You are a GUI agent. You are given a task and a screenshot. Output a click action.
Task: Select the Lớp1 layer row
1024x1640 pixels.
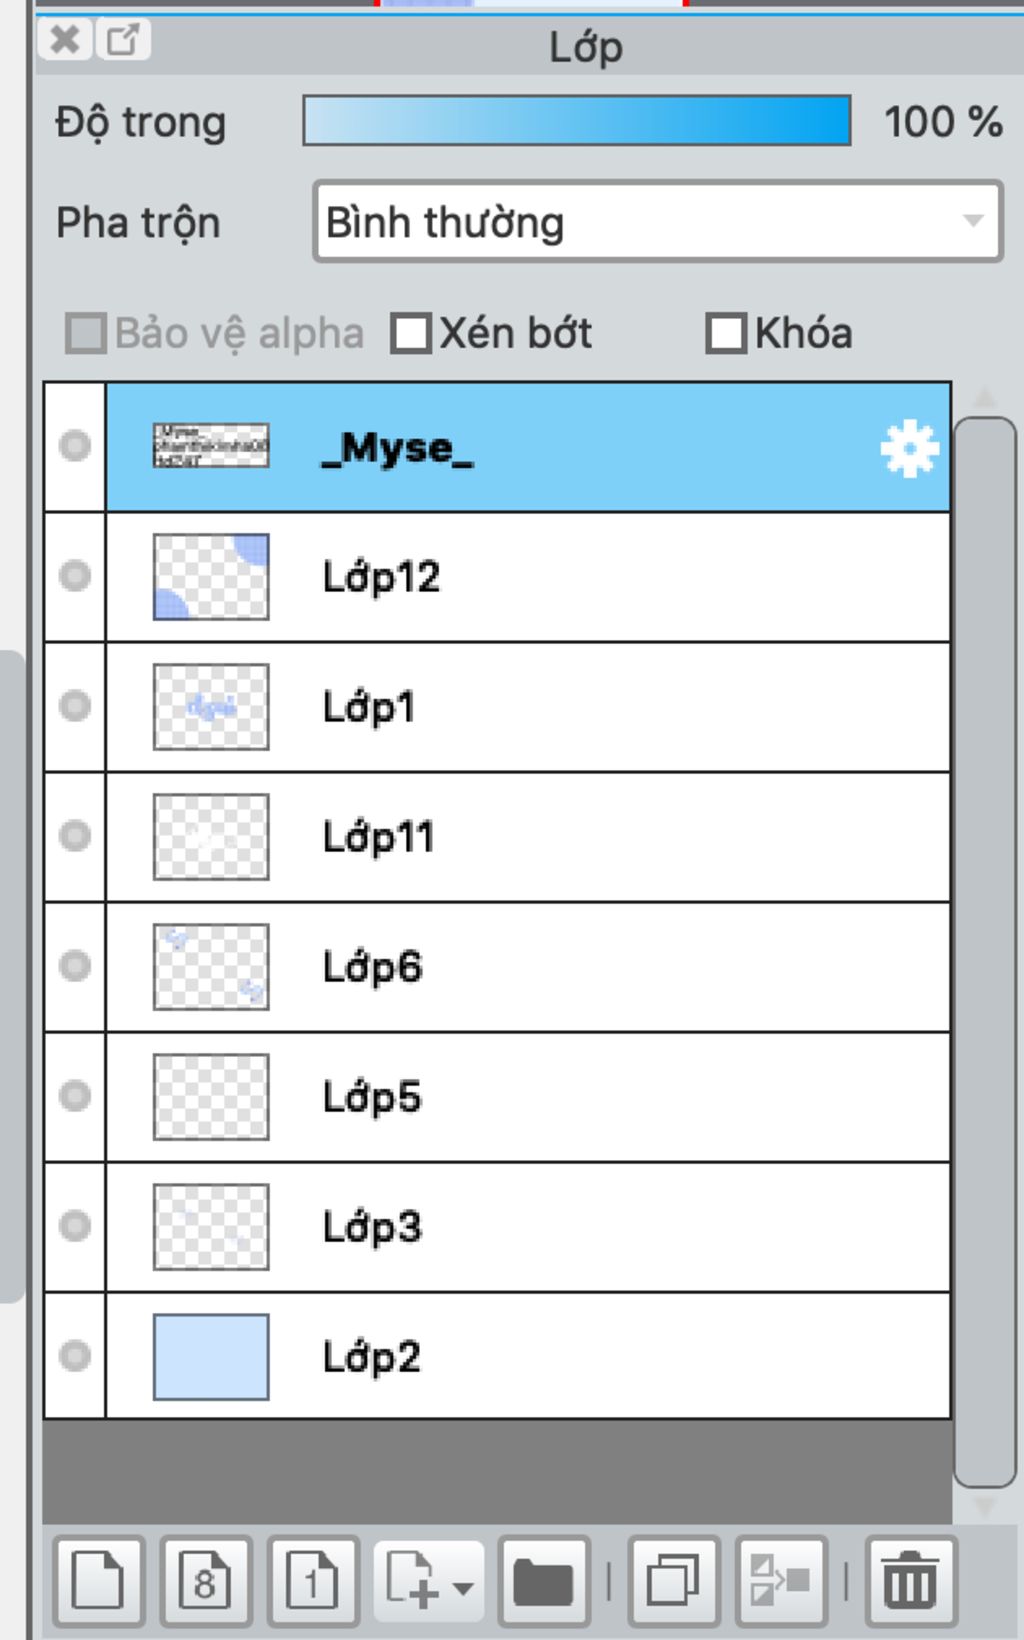pyautogui.click(x=600, y=707)
